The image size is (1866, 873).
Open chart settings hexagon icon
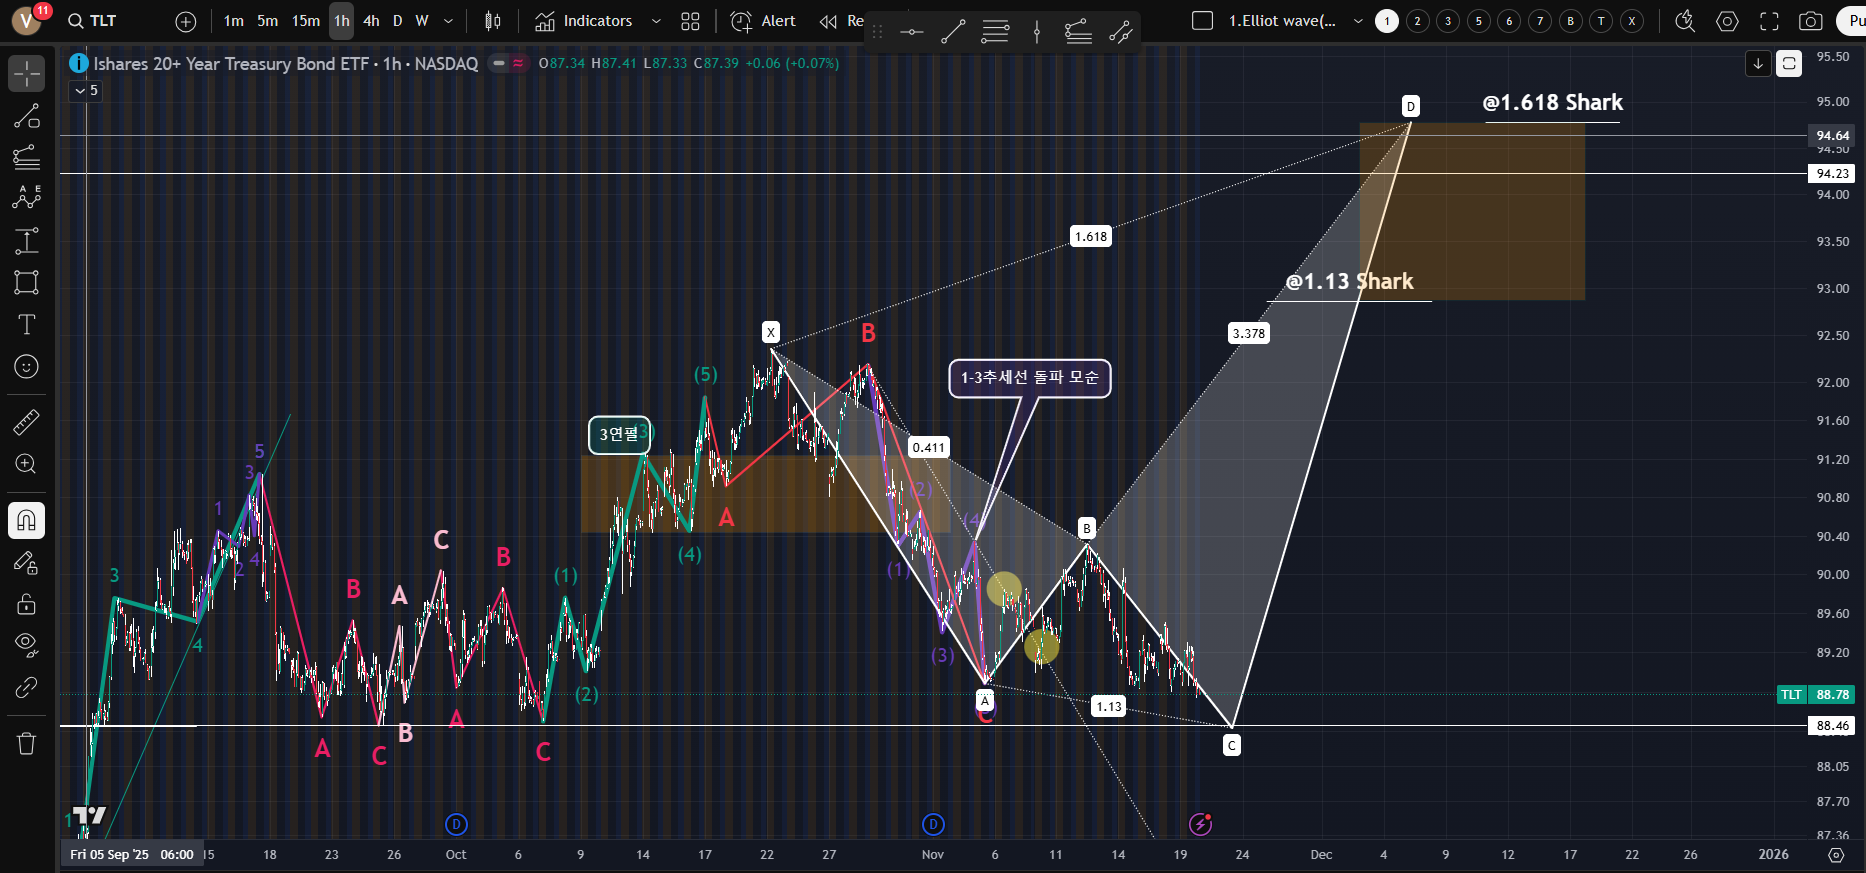coord(1727,21)
